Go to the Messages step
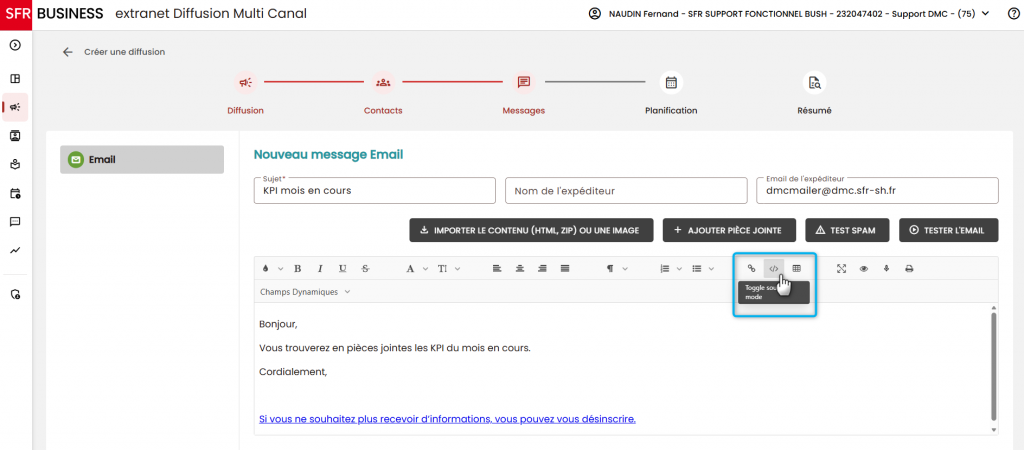The image size is (1024, 450). click(x=524, y=93)
